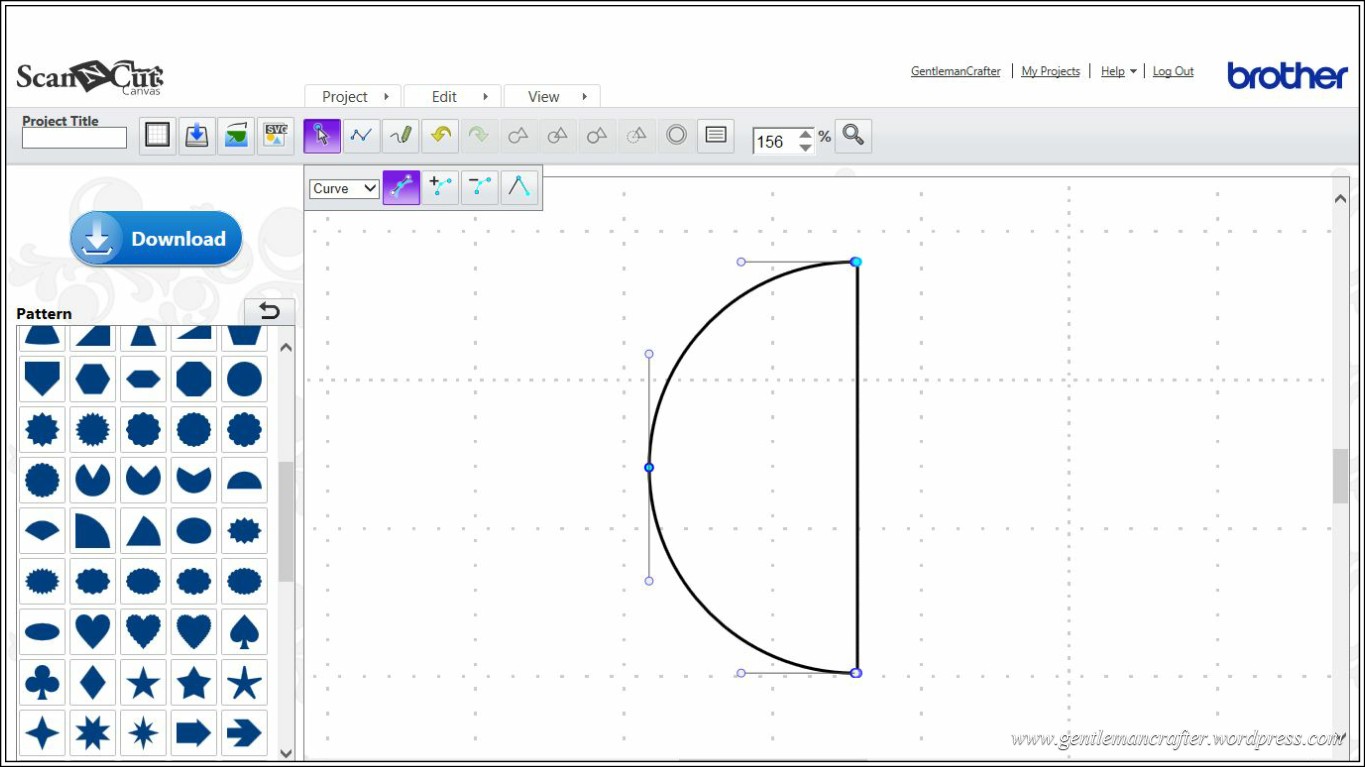Click the Project Title text field
This screenshot has height=767, width=1365.
pos(74,139)
